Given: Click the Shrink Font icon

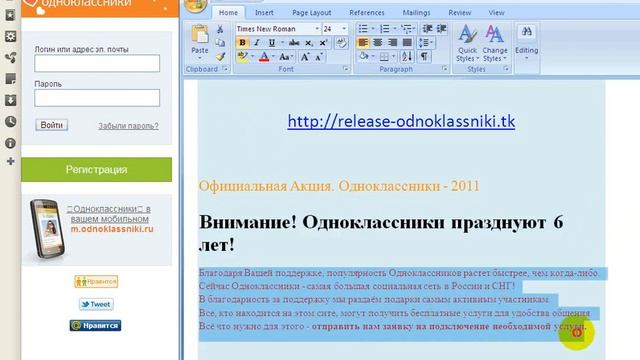Looking at the screenshot, I should coord(319,57).
